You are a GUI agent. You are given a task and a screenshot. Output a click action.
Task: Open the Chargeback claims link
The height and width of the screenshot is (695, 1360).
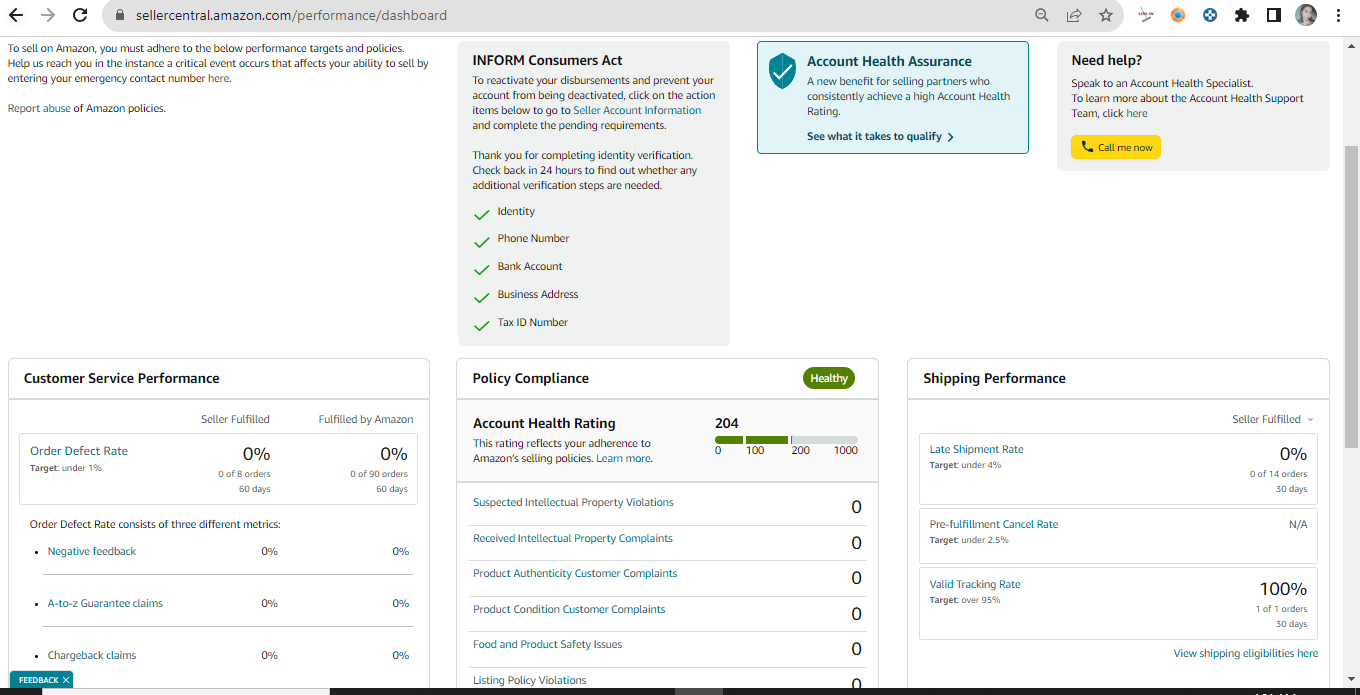point(92,656)
